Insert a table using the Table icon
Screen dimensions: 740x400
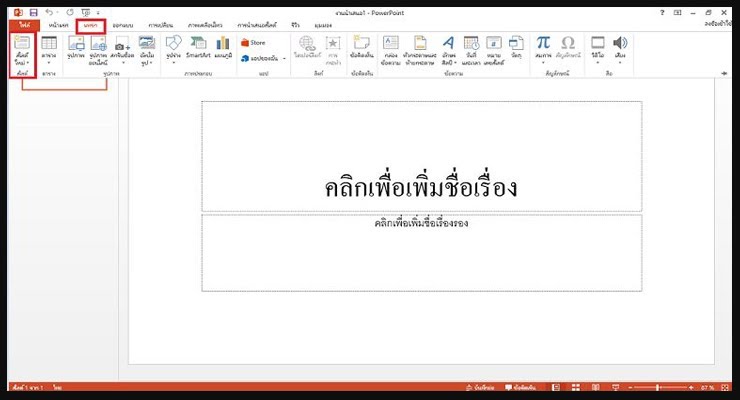click(49, 51)
